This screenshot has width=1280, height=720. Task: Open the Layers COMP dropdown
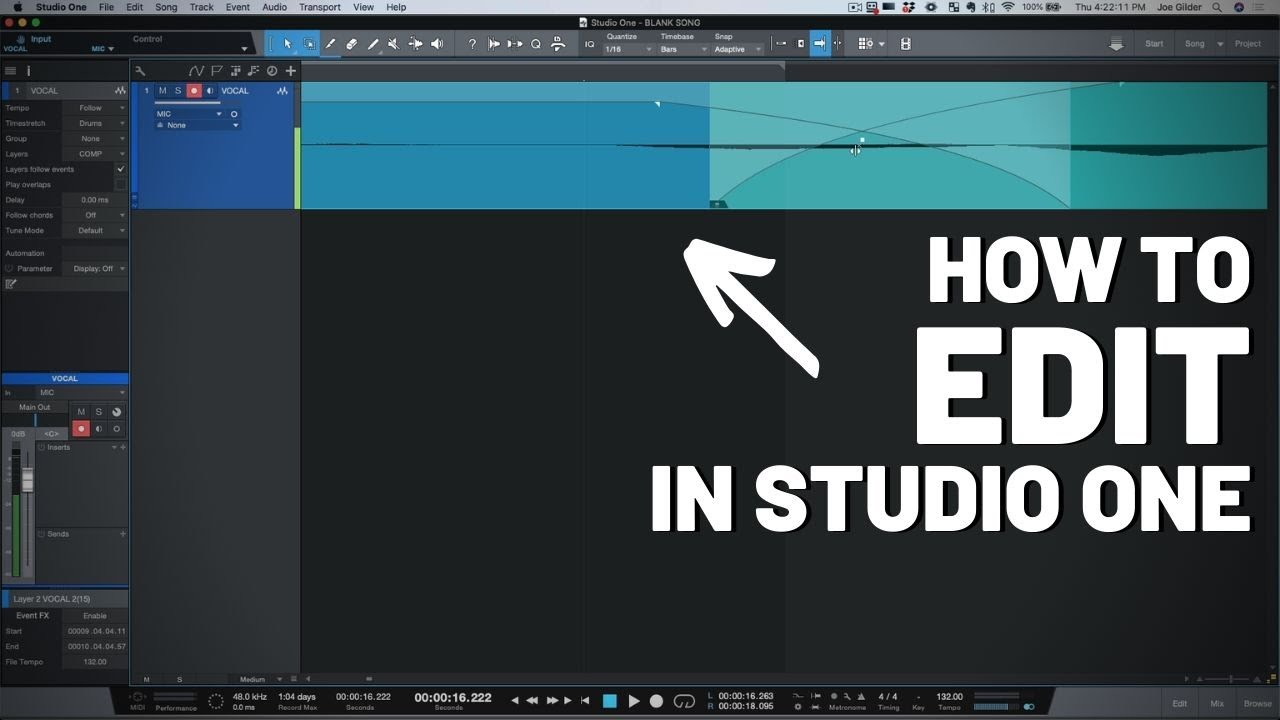(95, 154)
